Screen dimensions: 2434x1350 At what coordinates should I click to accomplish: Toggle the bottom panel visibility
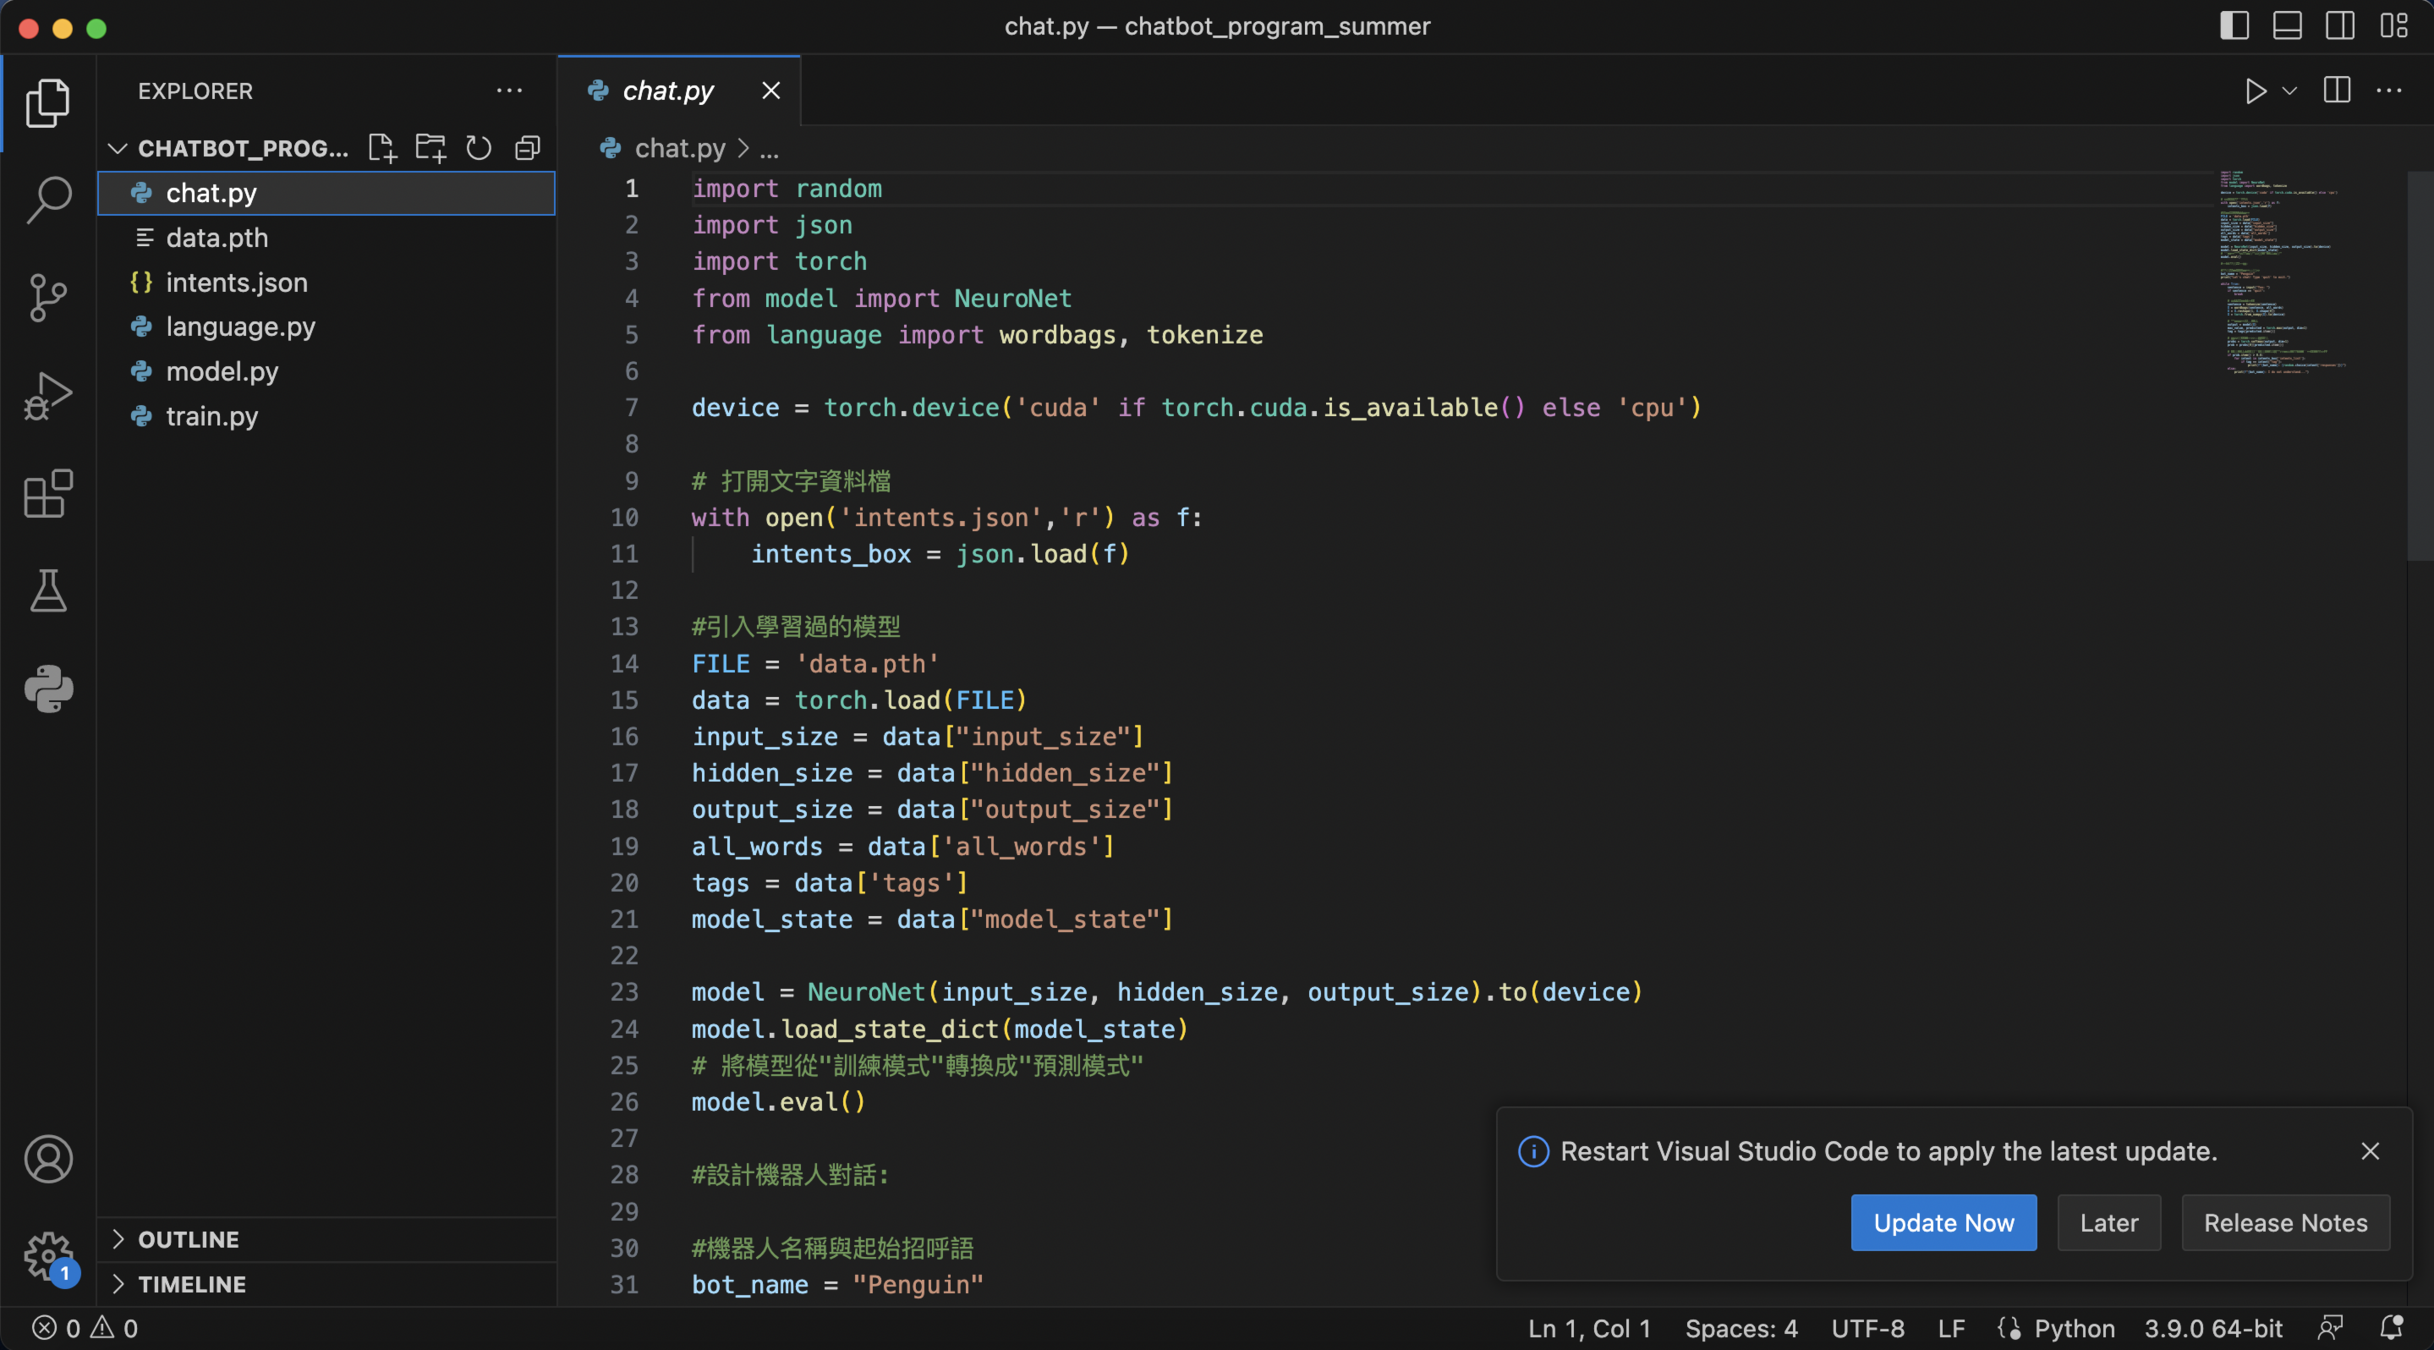(2287, 26)
